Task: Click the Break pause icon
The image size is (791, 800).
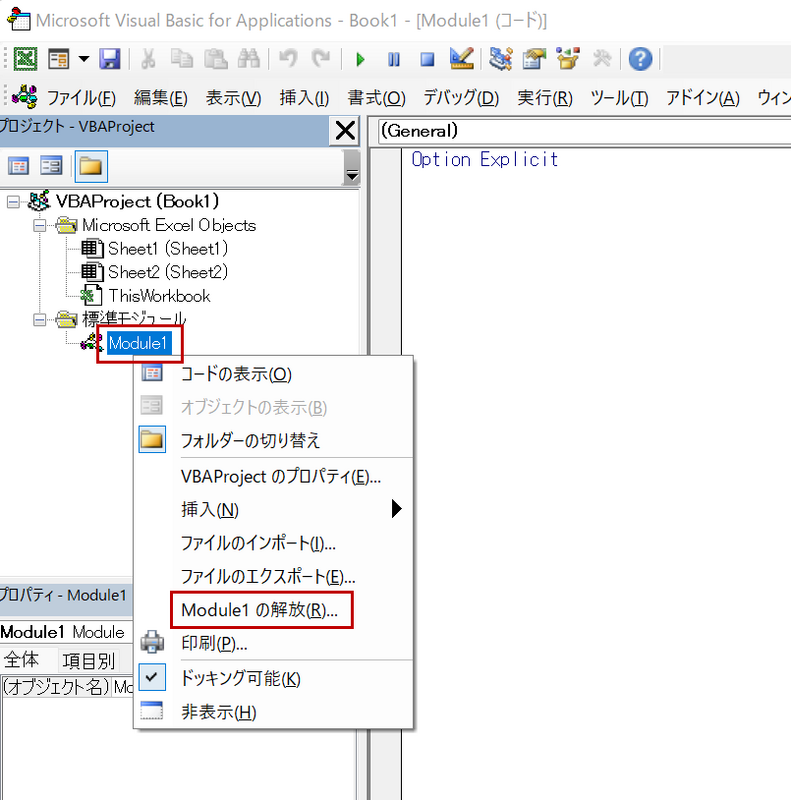Action: pos(393,59)
